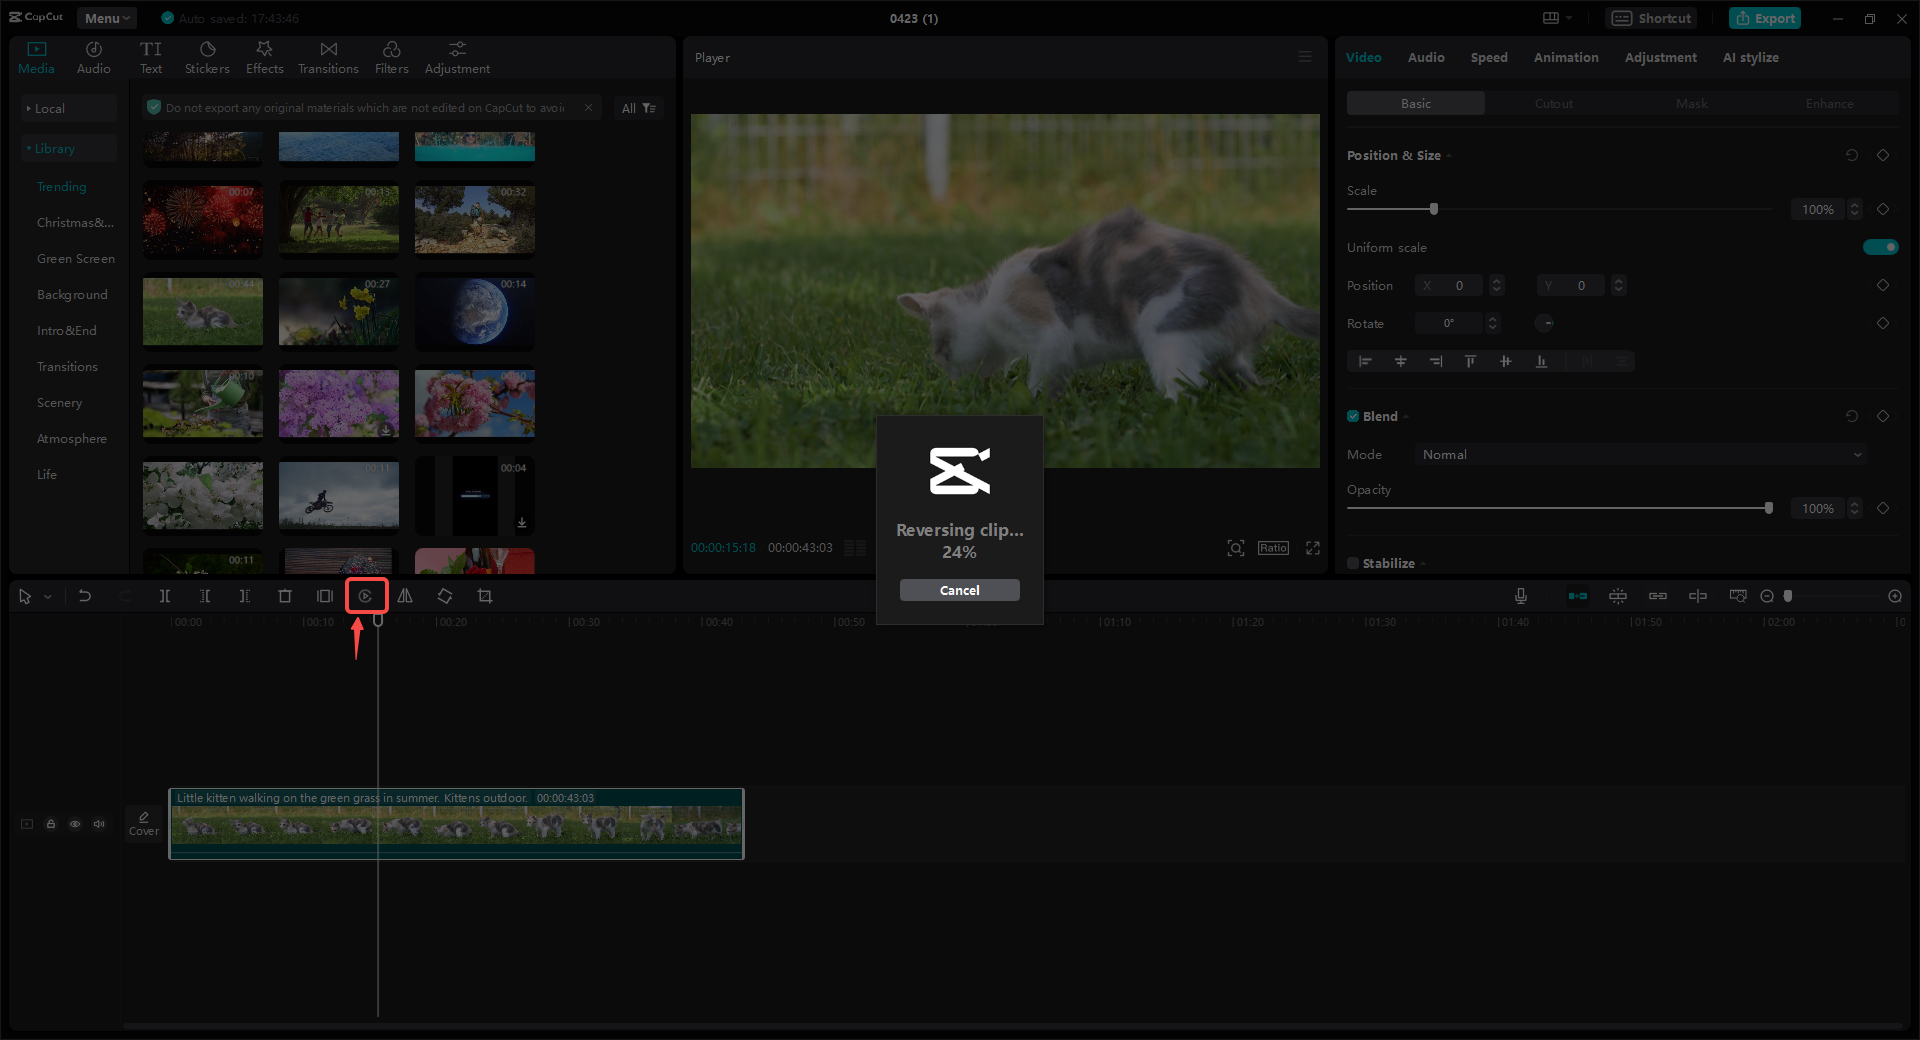1920x1040 pixels.
Task: Dismiss the export warning notice
Action: pyautogui.click(x=589, y=108)
